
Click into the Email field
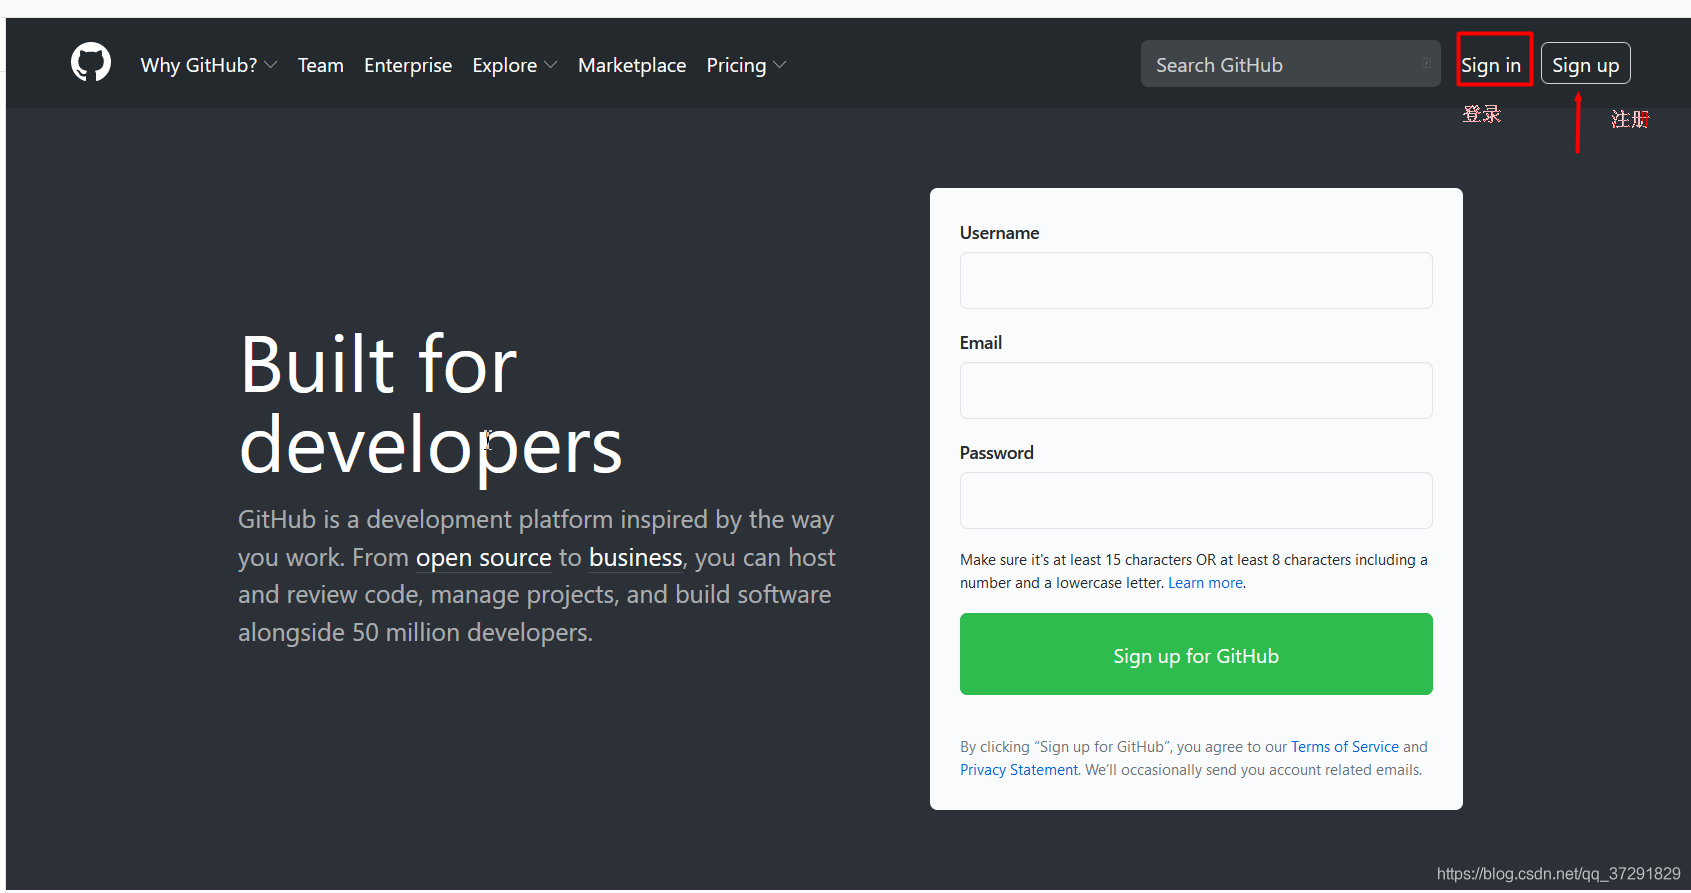1196,390
